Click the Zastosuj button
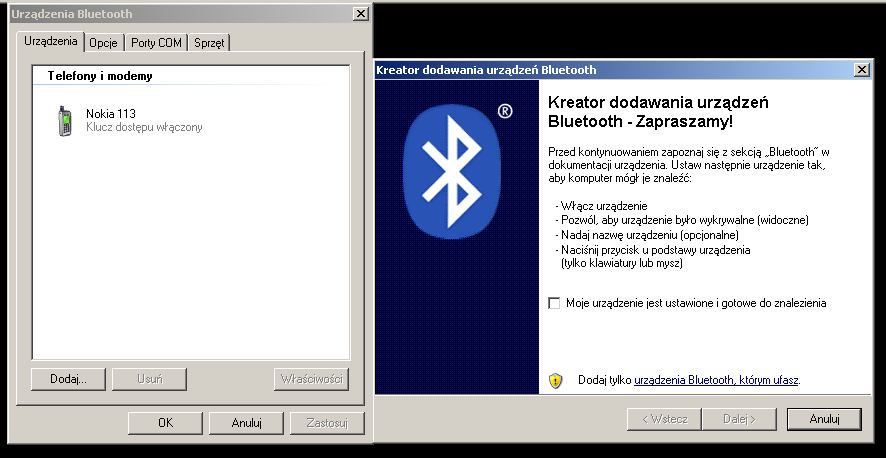Image resolution: width=886 pixels, height=458 pixels. [327, 422]
